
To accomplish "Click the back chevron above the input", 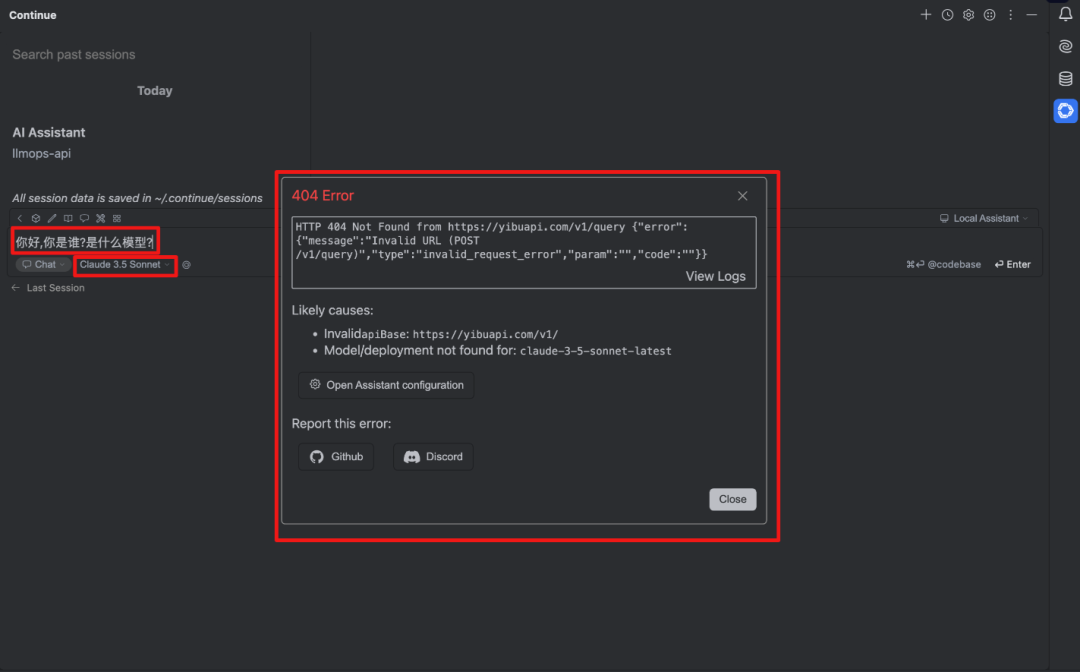I will click(19, 218).
